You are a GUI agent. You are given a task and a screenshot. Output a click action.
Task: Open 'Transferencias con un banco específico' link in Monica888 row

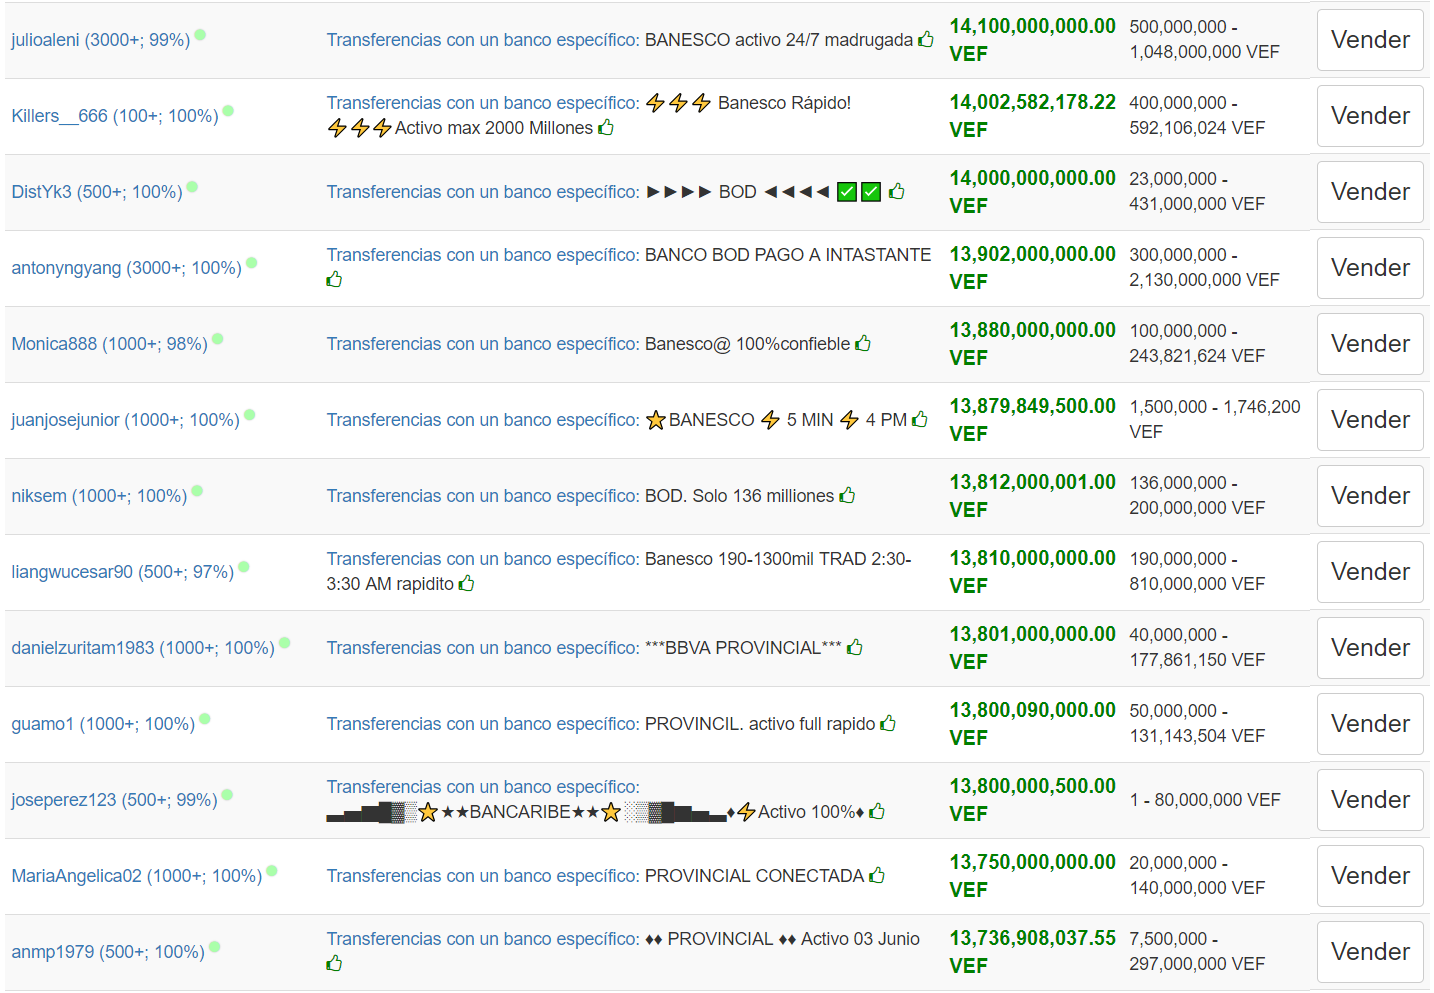[x=483, y=344]
